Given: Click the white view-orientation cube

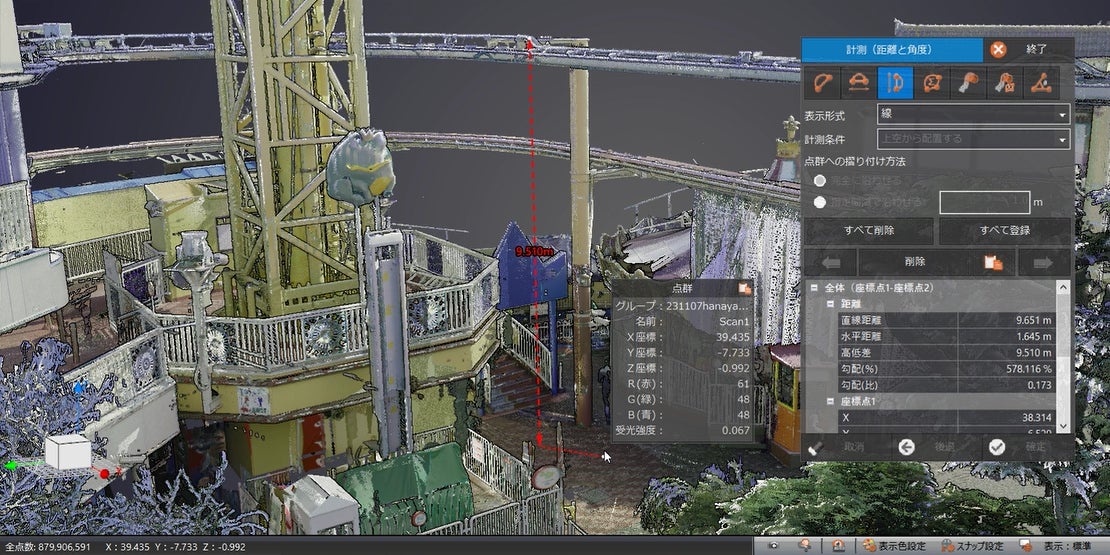Looking at the screenshot, I should 69,452.
